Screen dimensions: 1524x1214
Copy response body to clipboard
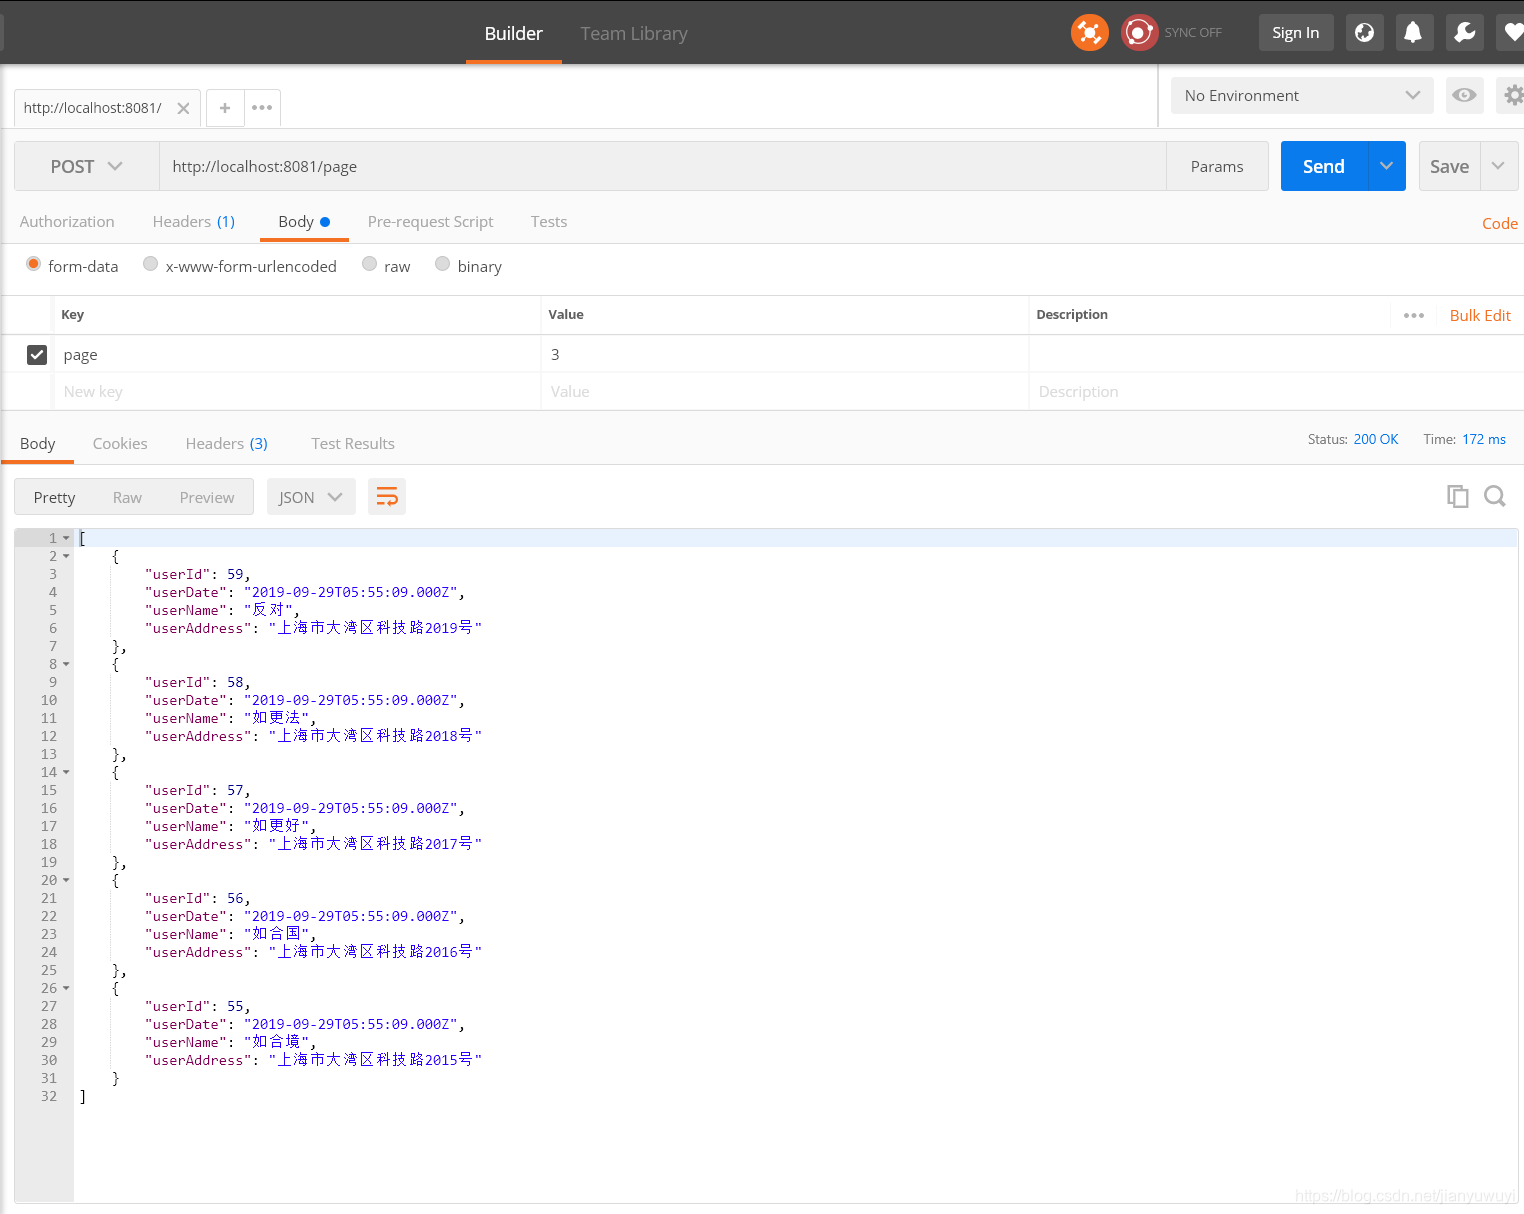[x=1458, y=496]
